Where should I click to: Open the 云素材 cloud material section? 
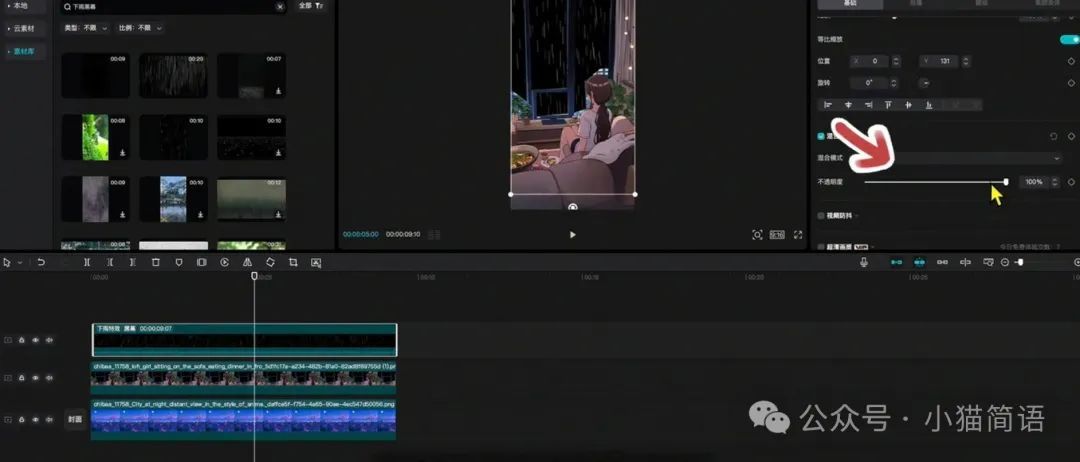click(x=23, y=29)
